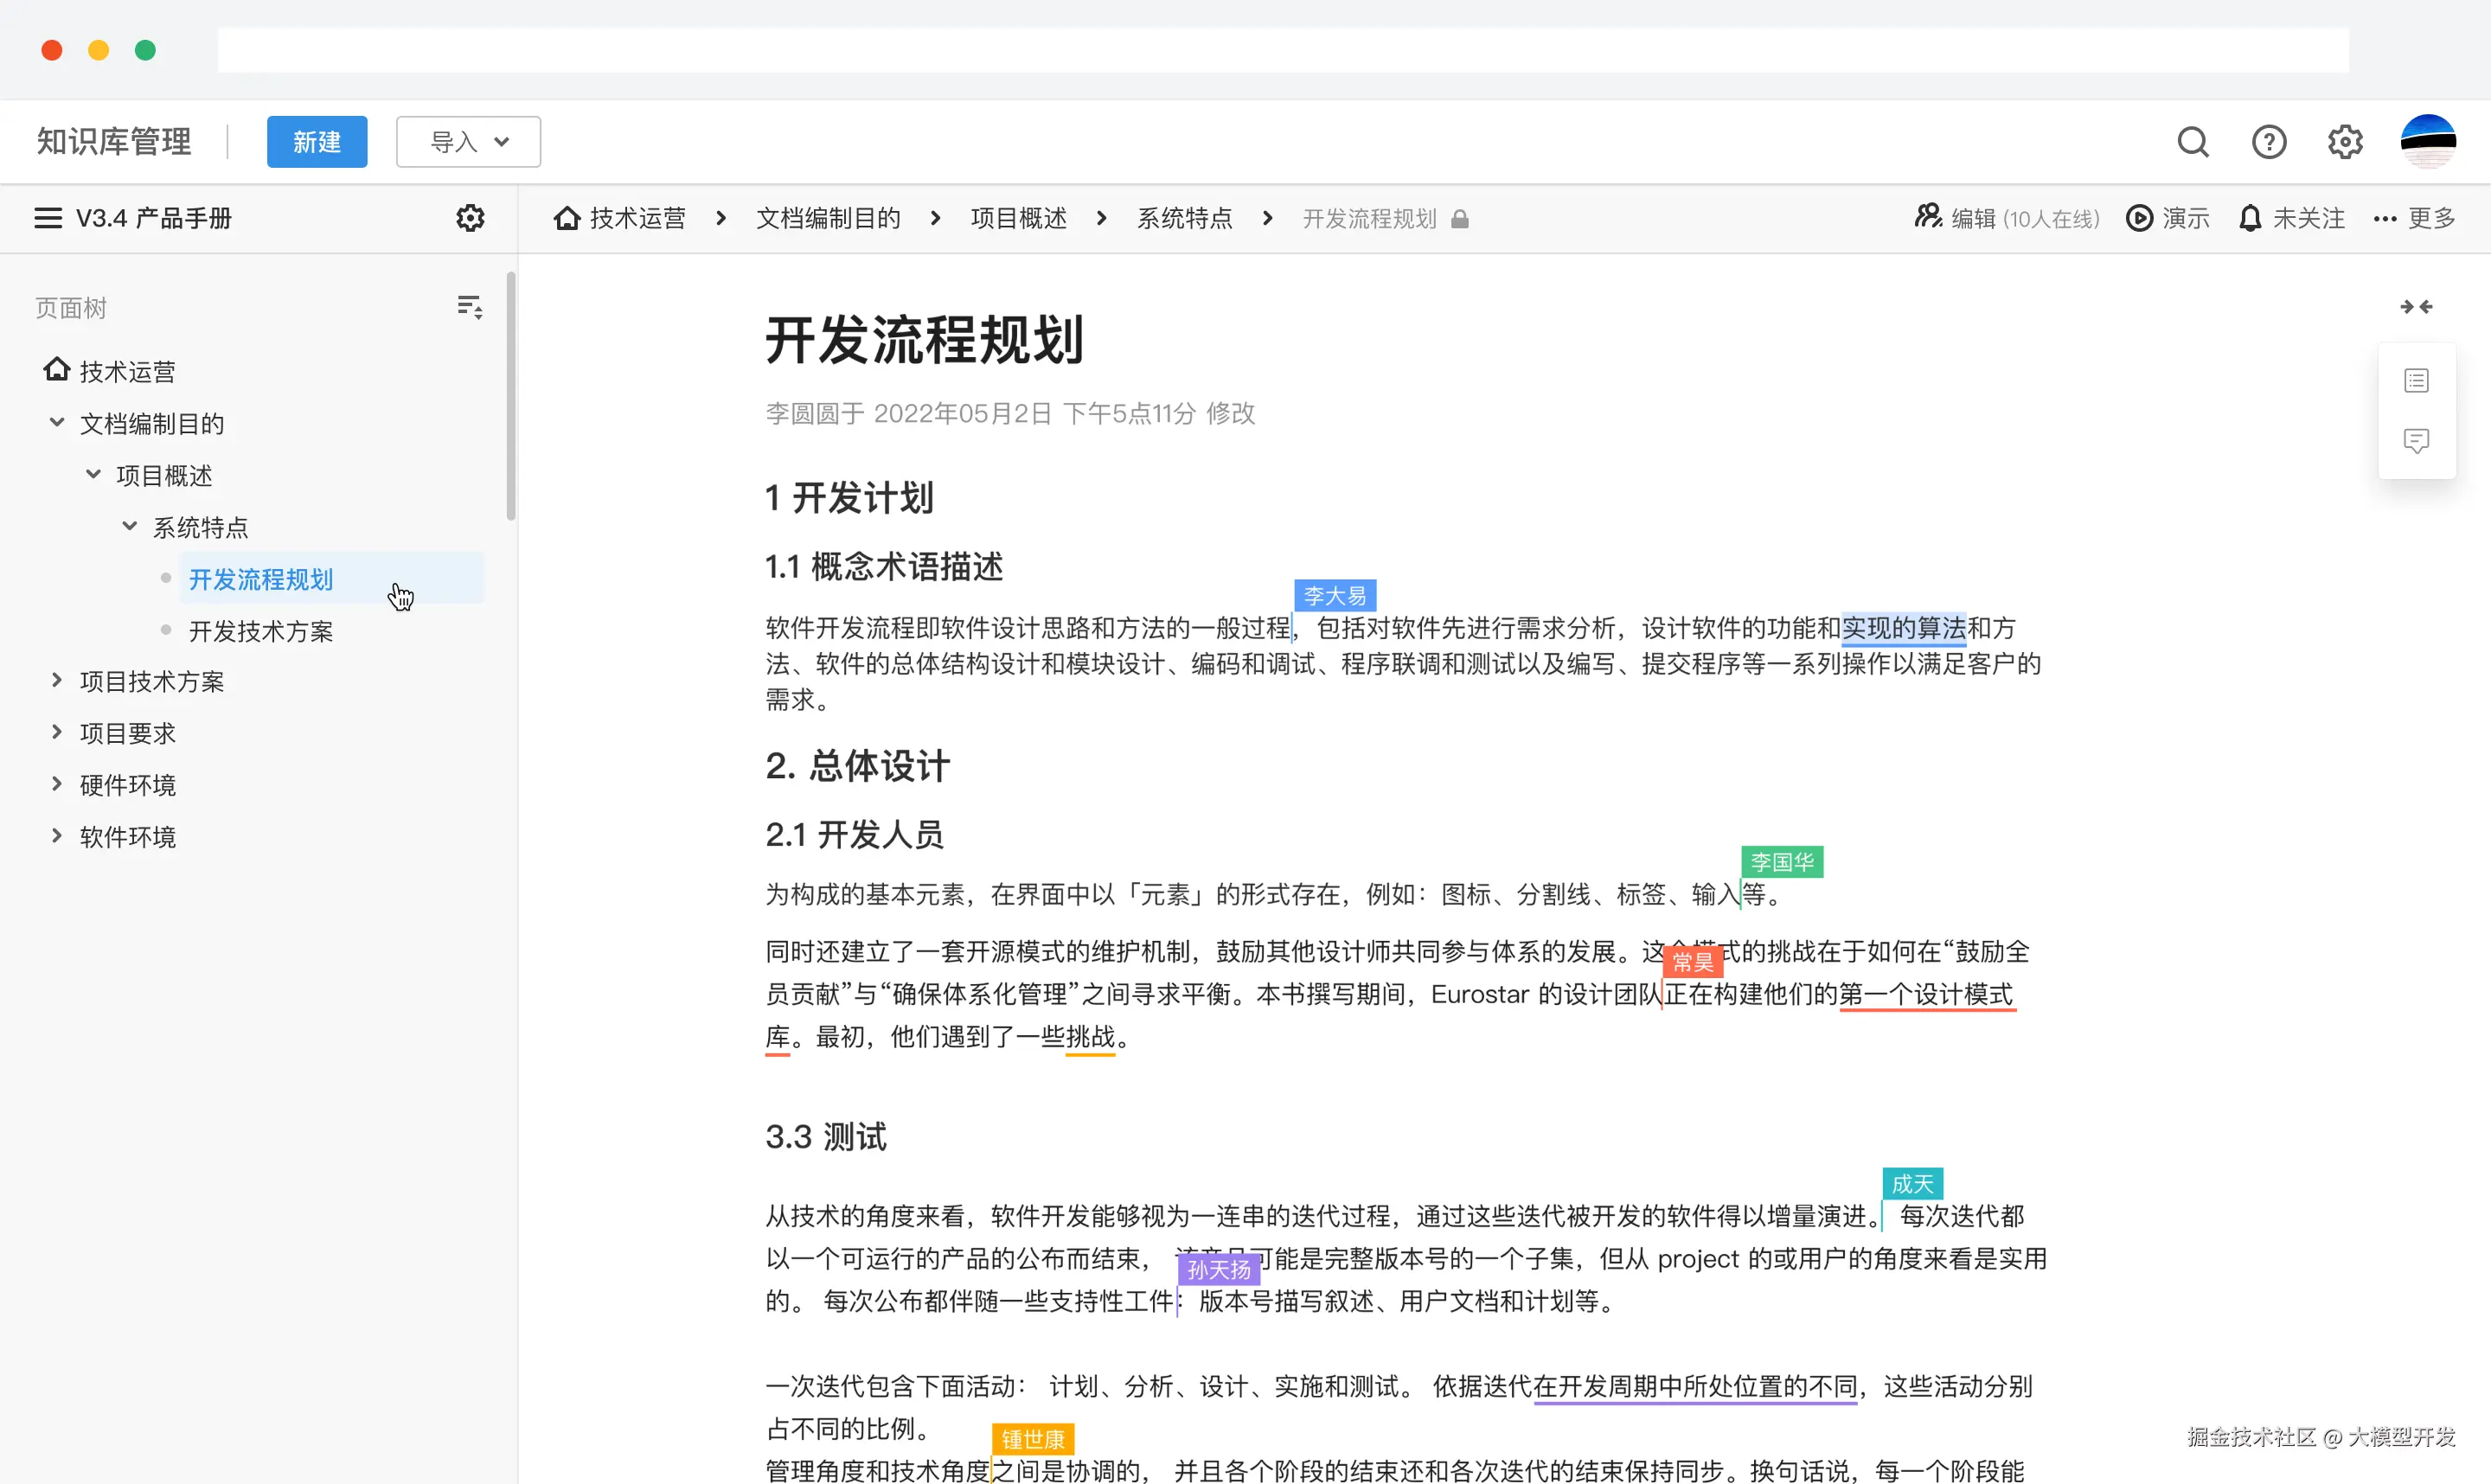Image resolution: width=2491 pixels, height=1484 pixels.
Task: Click the lock icon beside 开发流程规划
Action: (1461, 218)
